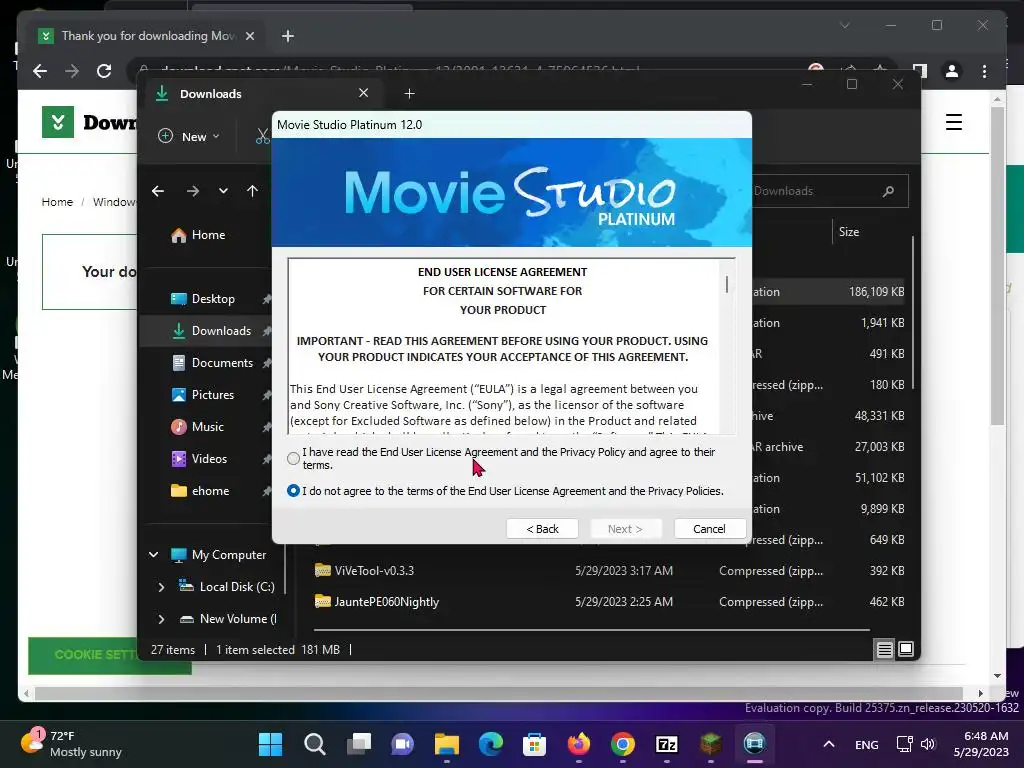Viewport: 1024px width, 768px height.
Task: Click Chrome back arrow
Action: 40,71
